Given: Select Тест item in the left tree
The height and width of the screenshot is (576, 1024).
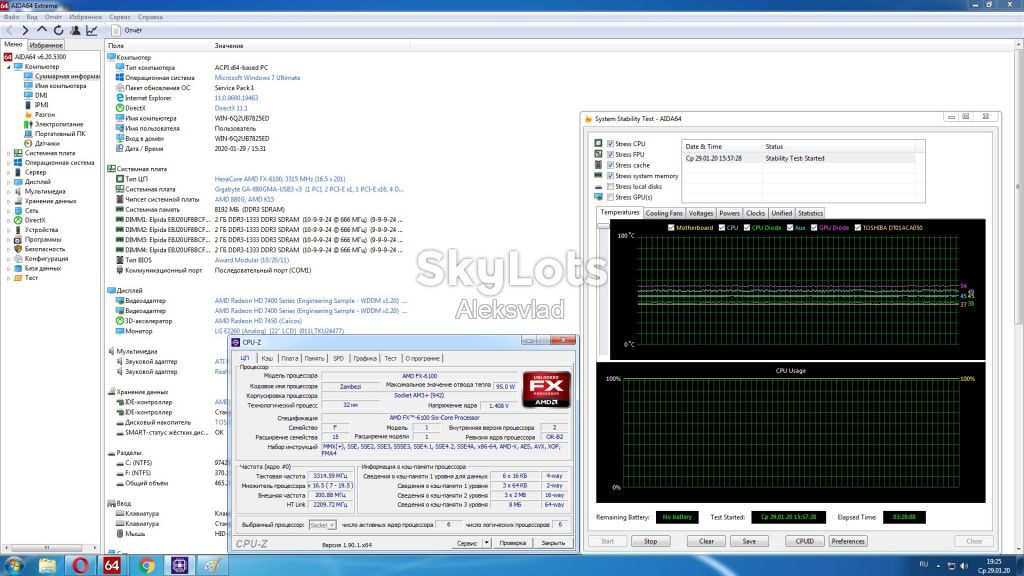Looking at the screenshot, I should [31, 278].
